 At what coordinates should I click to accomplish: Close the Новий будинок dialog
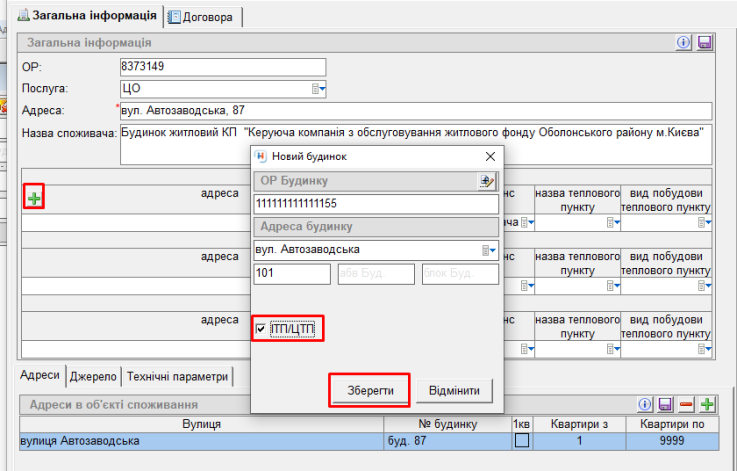490,157
